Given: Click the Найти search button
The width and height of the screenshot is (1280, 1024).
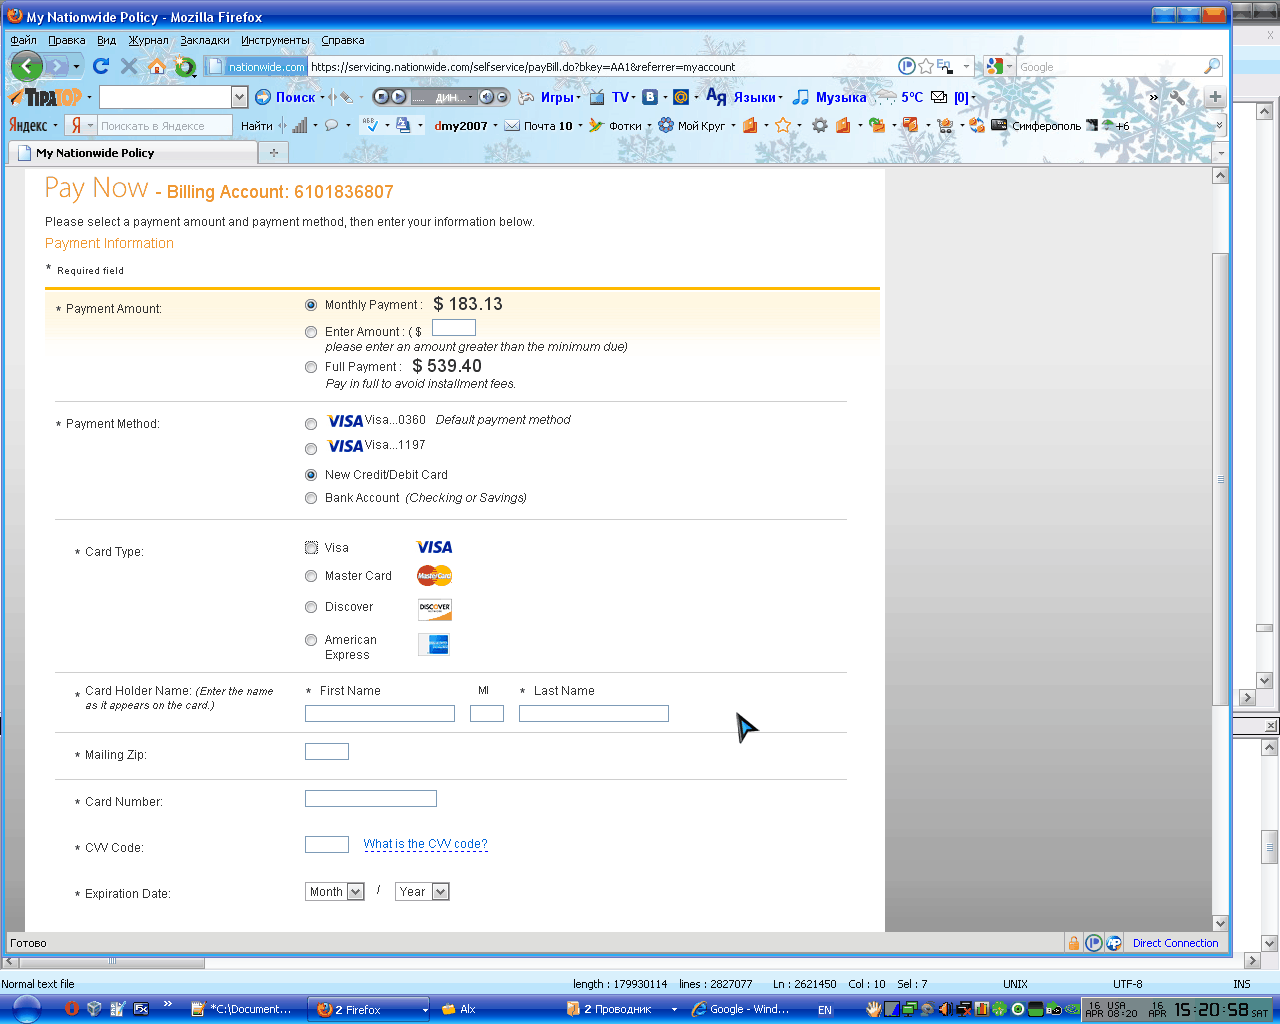Looking at the screenshot, I should point(256,125).
